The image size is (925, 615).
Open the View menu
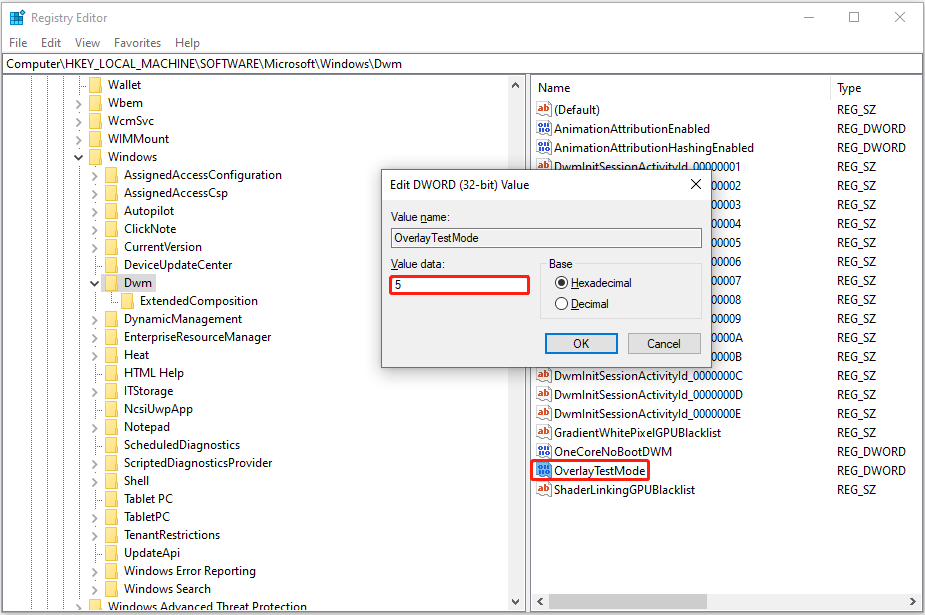87,42
